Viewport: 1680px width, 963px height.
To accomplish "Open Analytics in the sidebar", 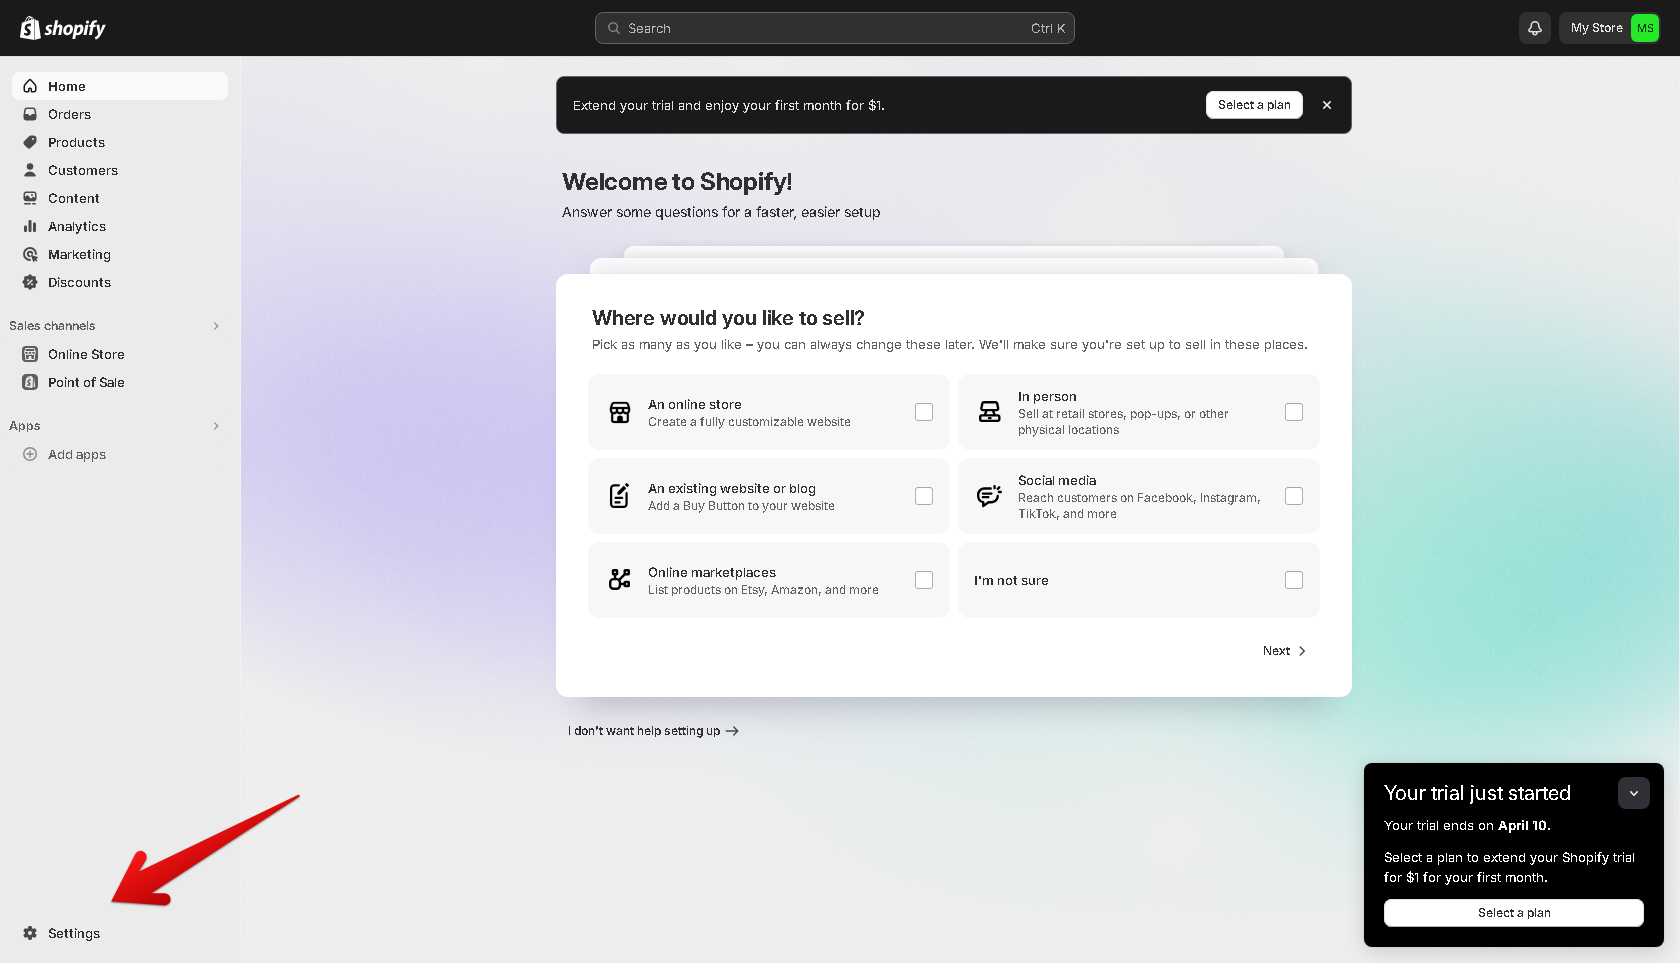I will click(x=120, y=226).
